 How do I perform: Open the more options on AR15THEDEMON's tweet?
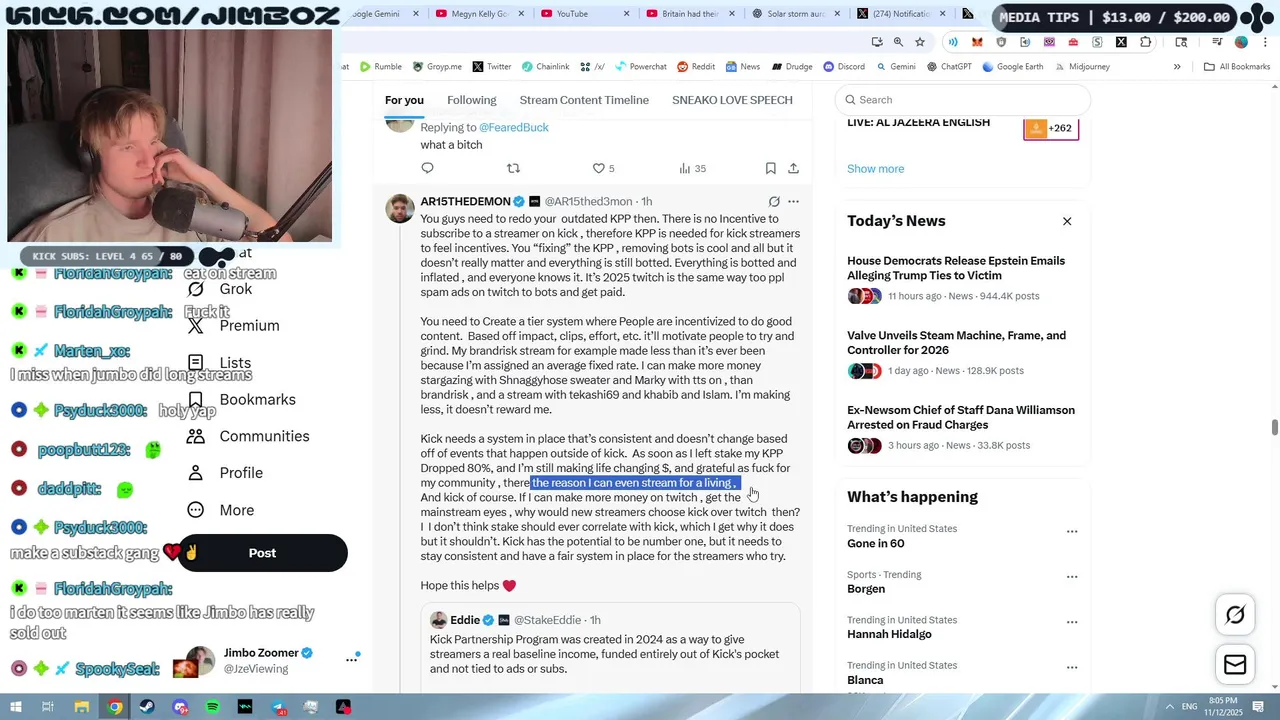pos(793,201)
